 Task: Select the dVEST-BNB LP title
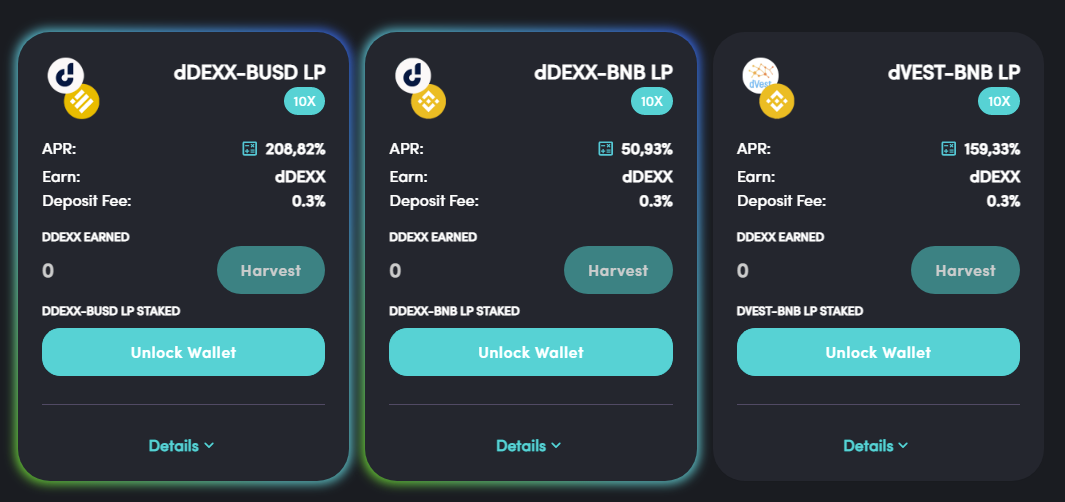click(x=954, y=72)
